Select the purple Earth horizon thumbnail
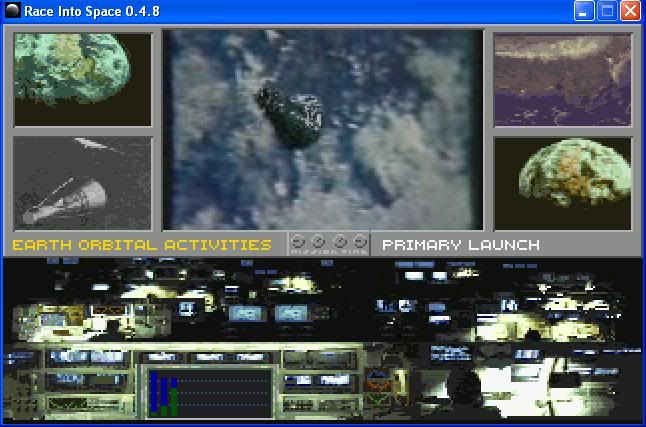Viewport: 646px width, 427px height. point(562,80)
